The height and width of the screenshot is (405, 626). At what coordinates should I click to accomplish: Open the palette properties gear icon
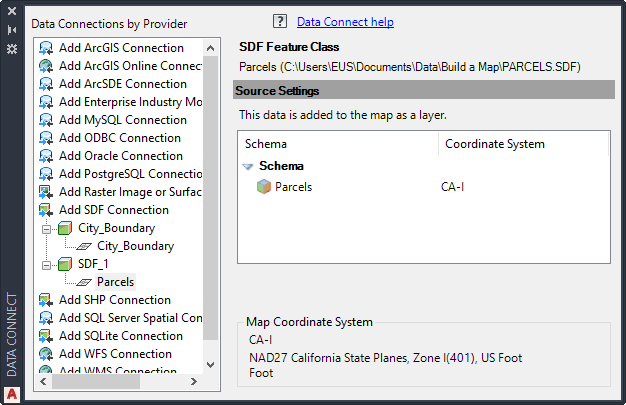12,48
